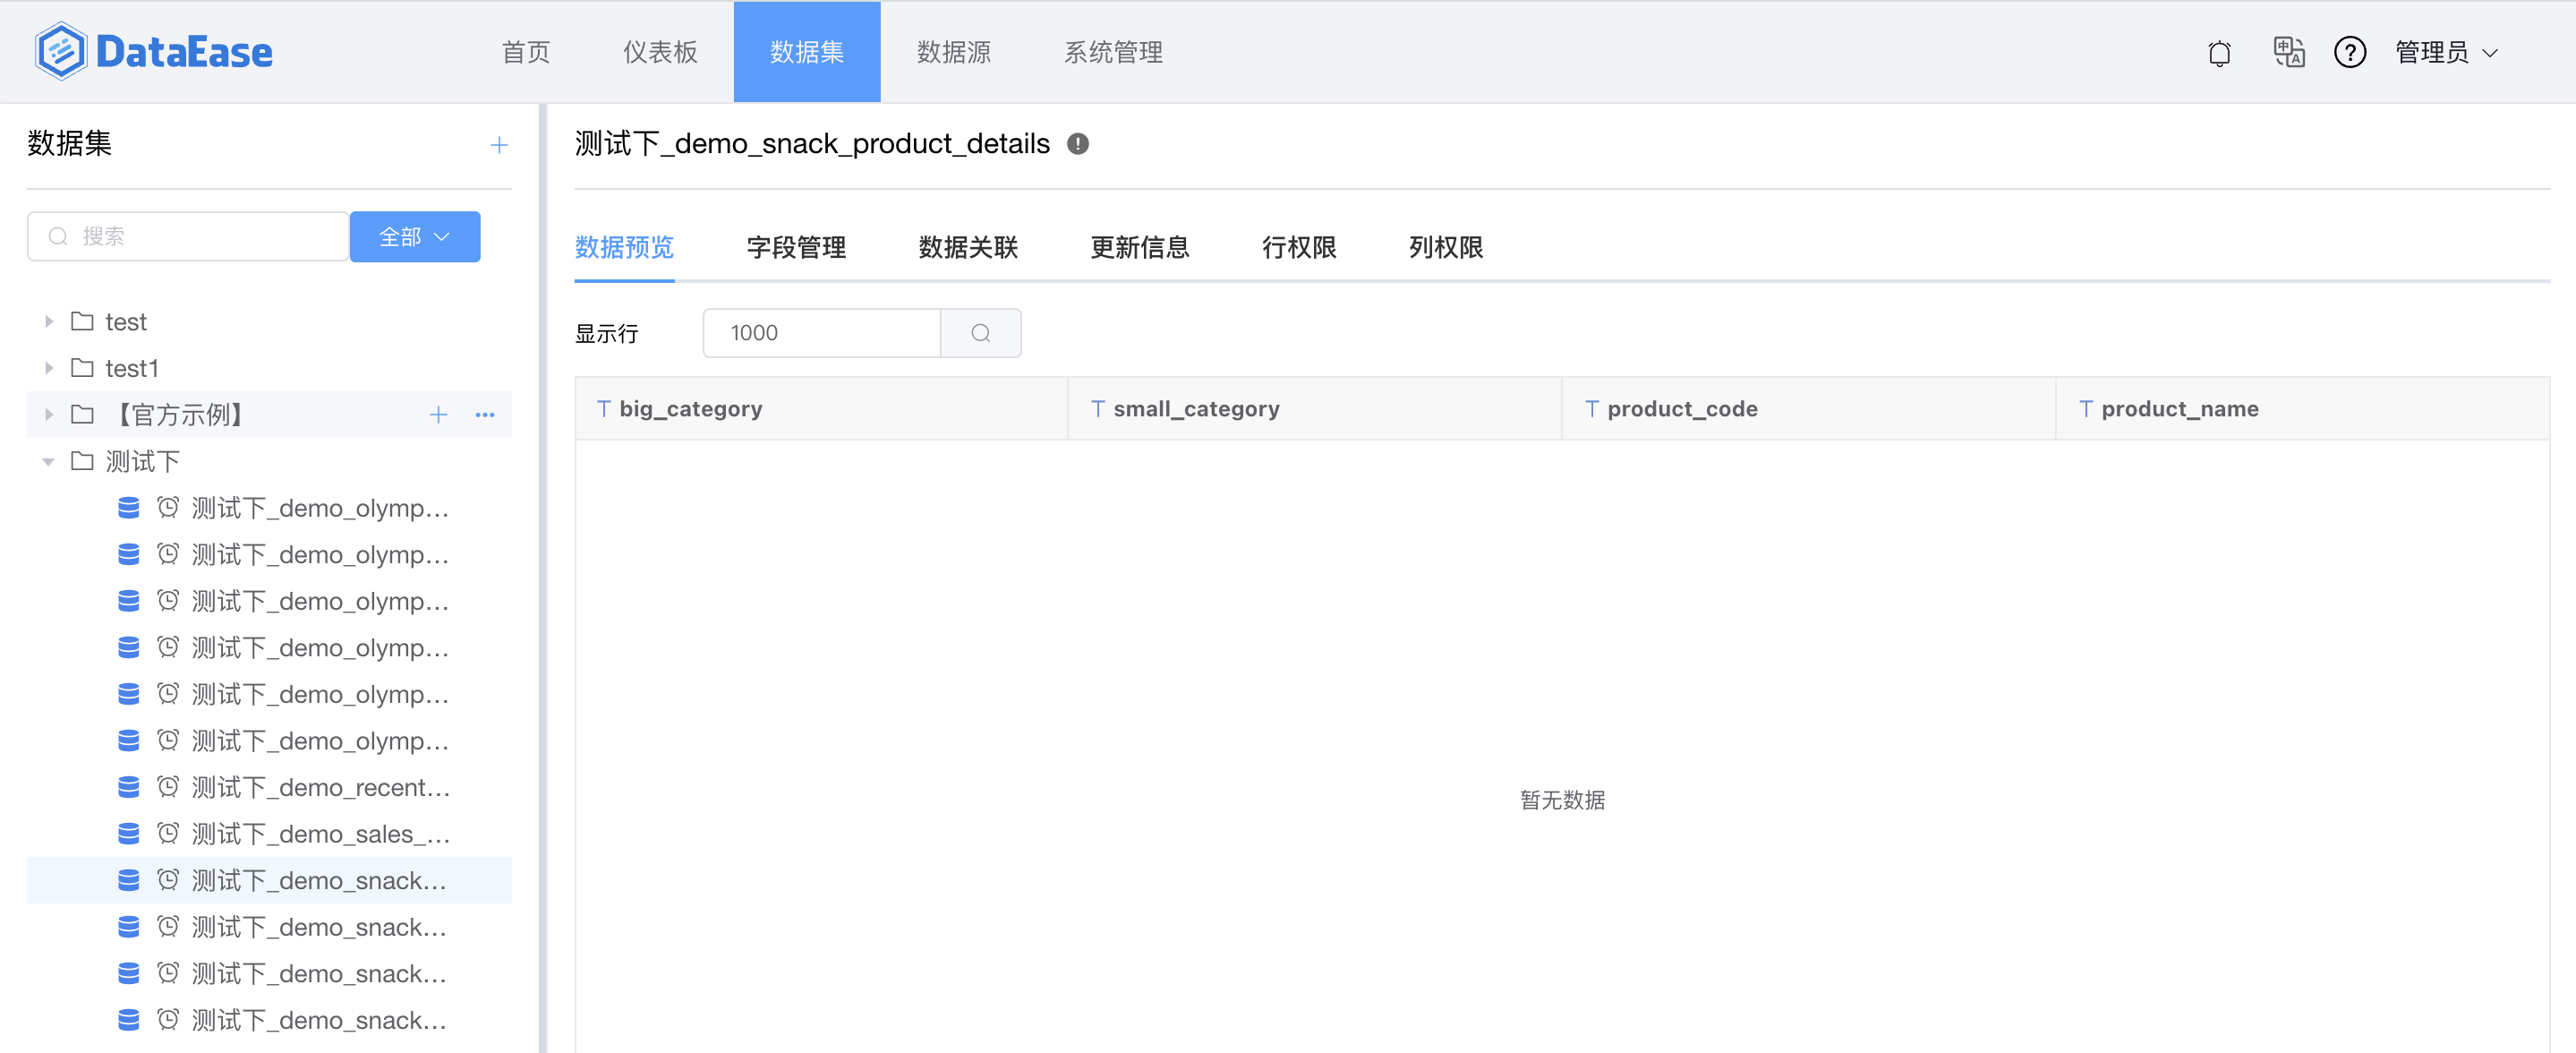Click the sync clock icon on 测试下_demo_sales dataset
Screen dimensions: 2576x1053
click(167, 833)
